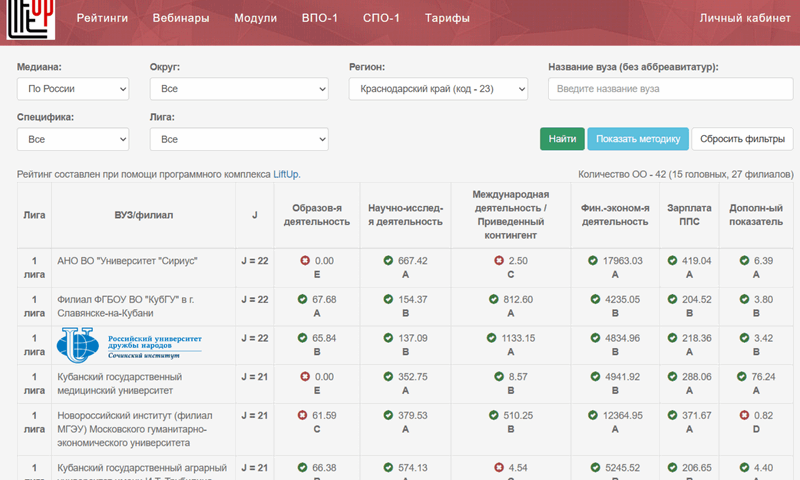Click the green check icon beside 17963.03
Image resolution: width=800 pixels, height=480 pixels.
[592, 261]
